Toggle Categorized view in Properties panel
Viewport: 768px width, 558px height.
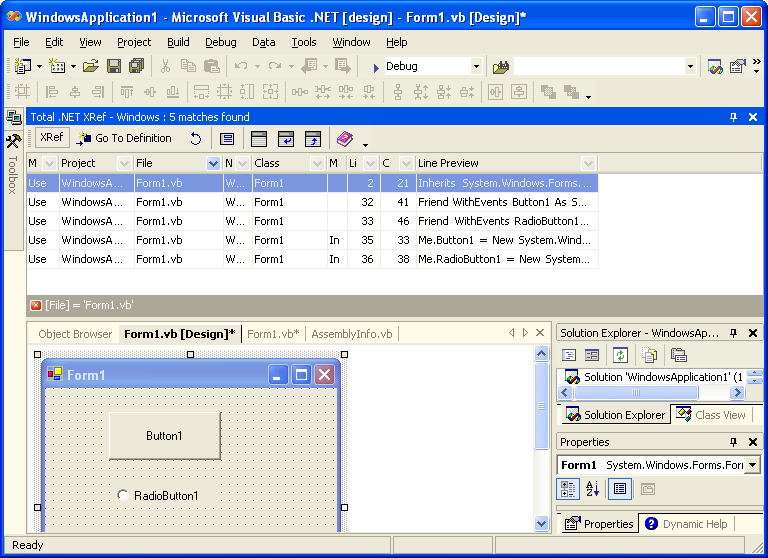tap(568, 489)
